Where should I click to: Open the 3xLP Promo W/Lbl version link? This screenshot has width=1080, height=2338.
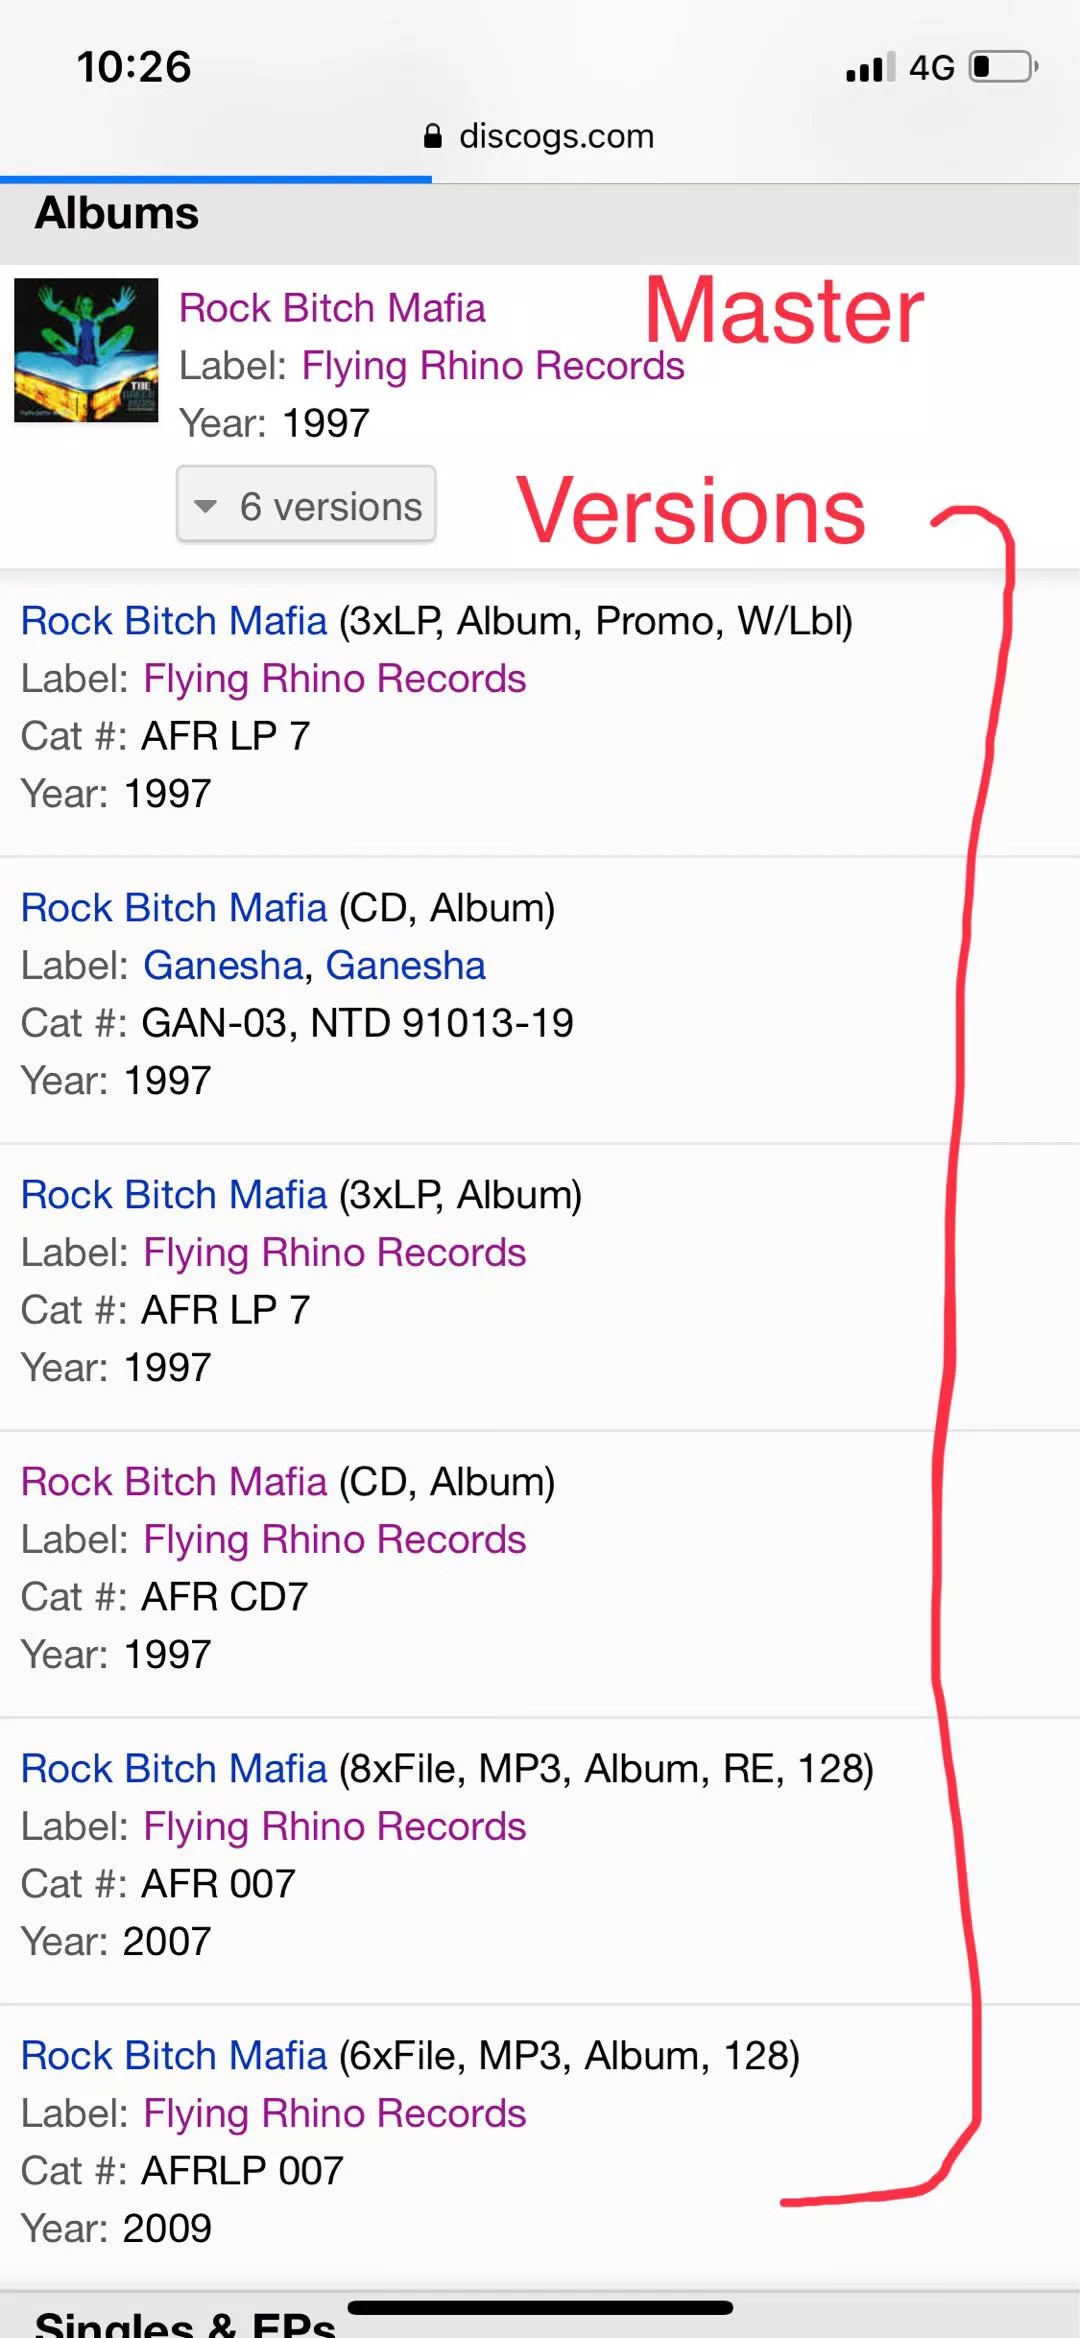(174, 621)
